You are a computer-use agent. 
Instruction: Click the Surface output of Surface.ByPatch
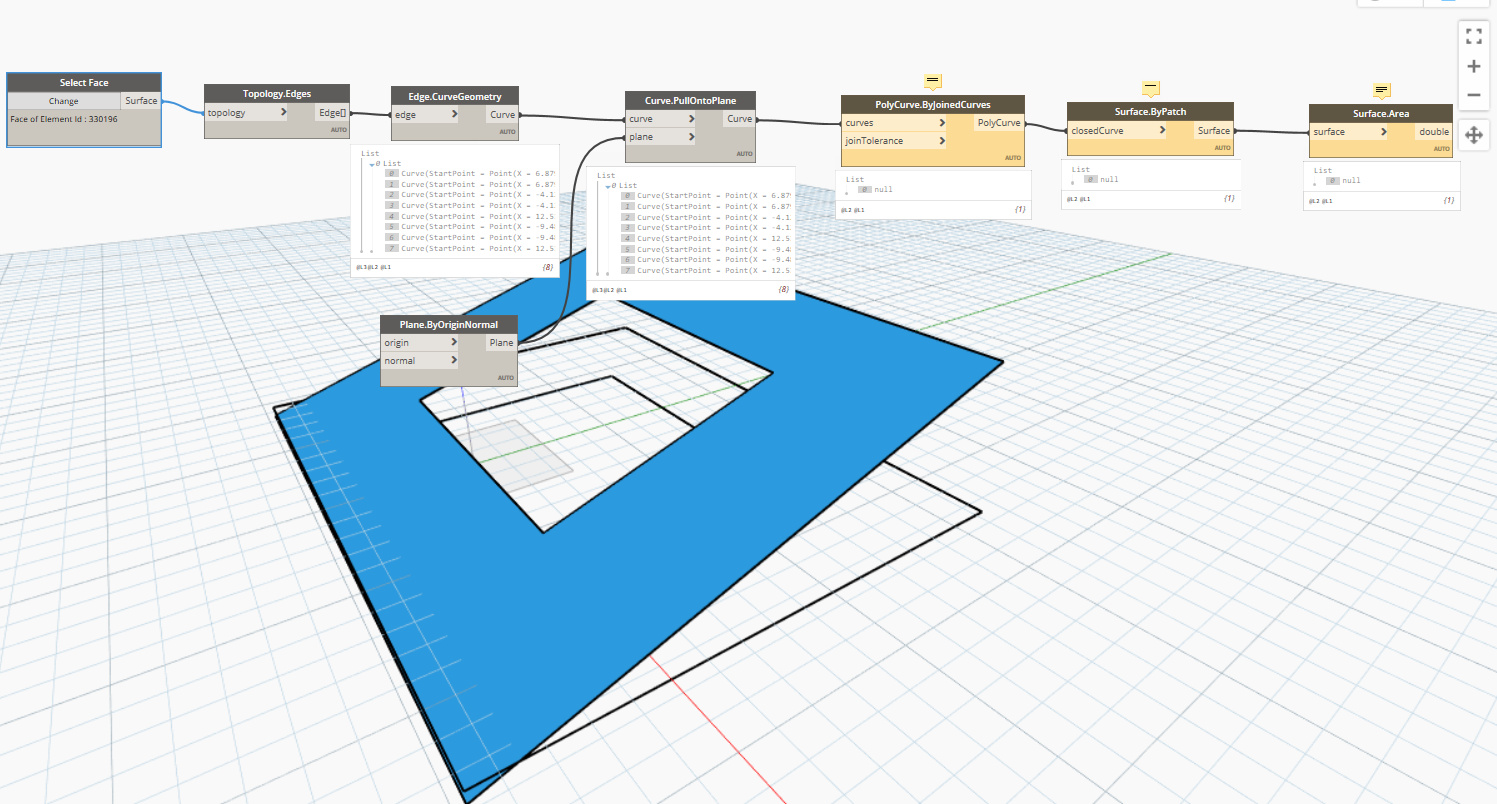click(x=1214, y=130)
